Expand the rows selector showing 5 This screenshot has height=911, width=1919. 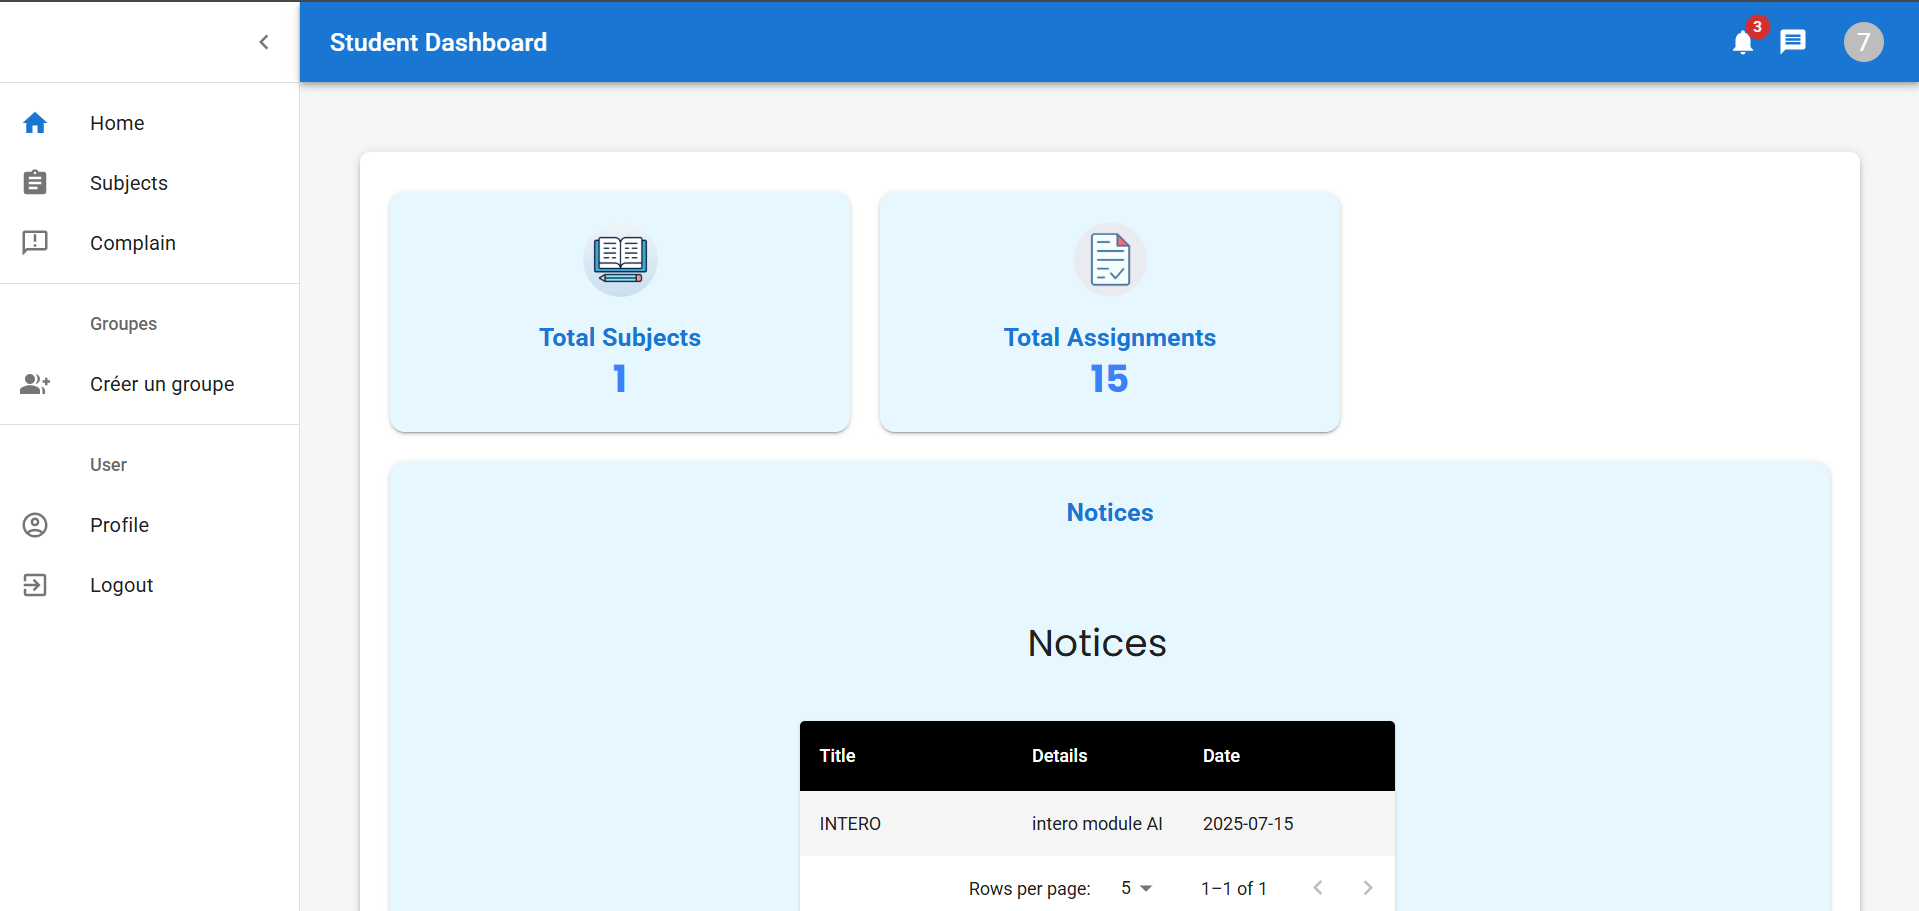tap(1136, 888)
